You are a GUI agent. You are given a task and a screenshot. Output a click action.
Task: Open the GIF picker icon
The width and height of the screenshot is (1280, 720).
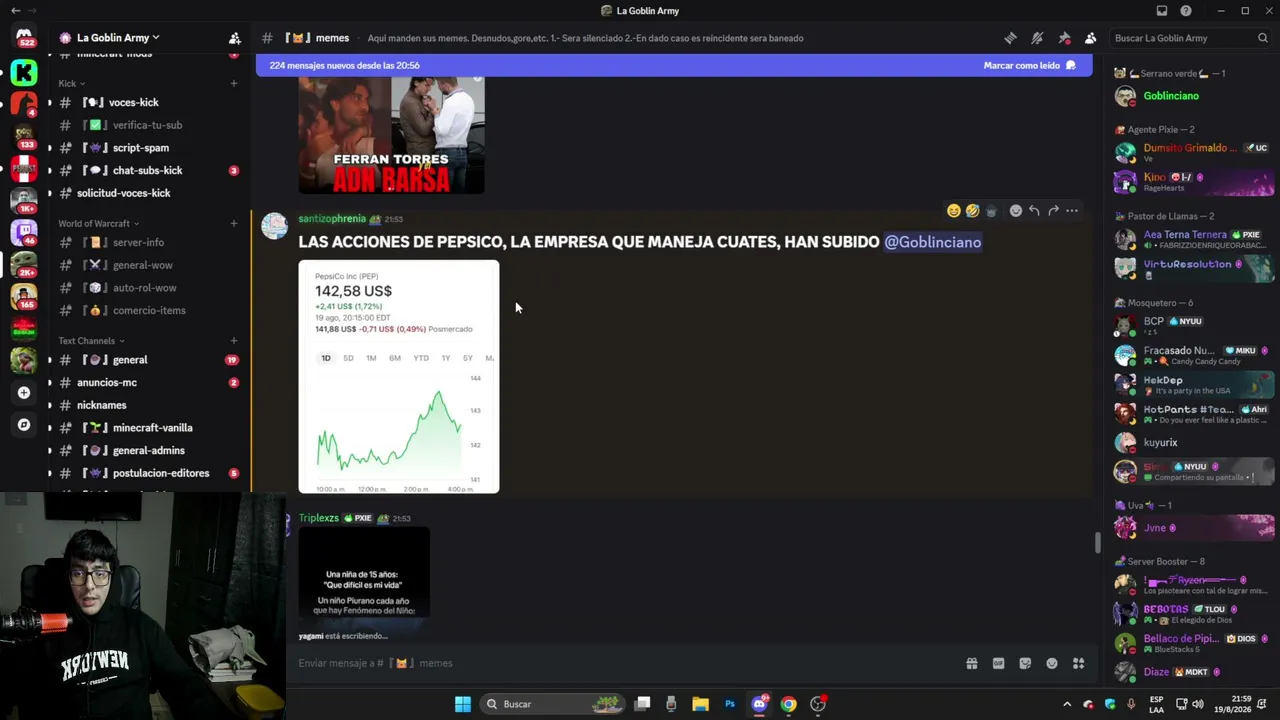pos(998,663)
